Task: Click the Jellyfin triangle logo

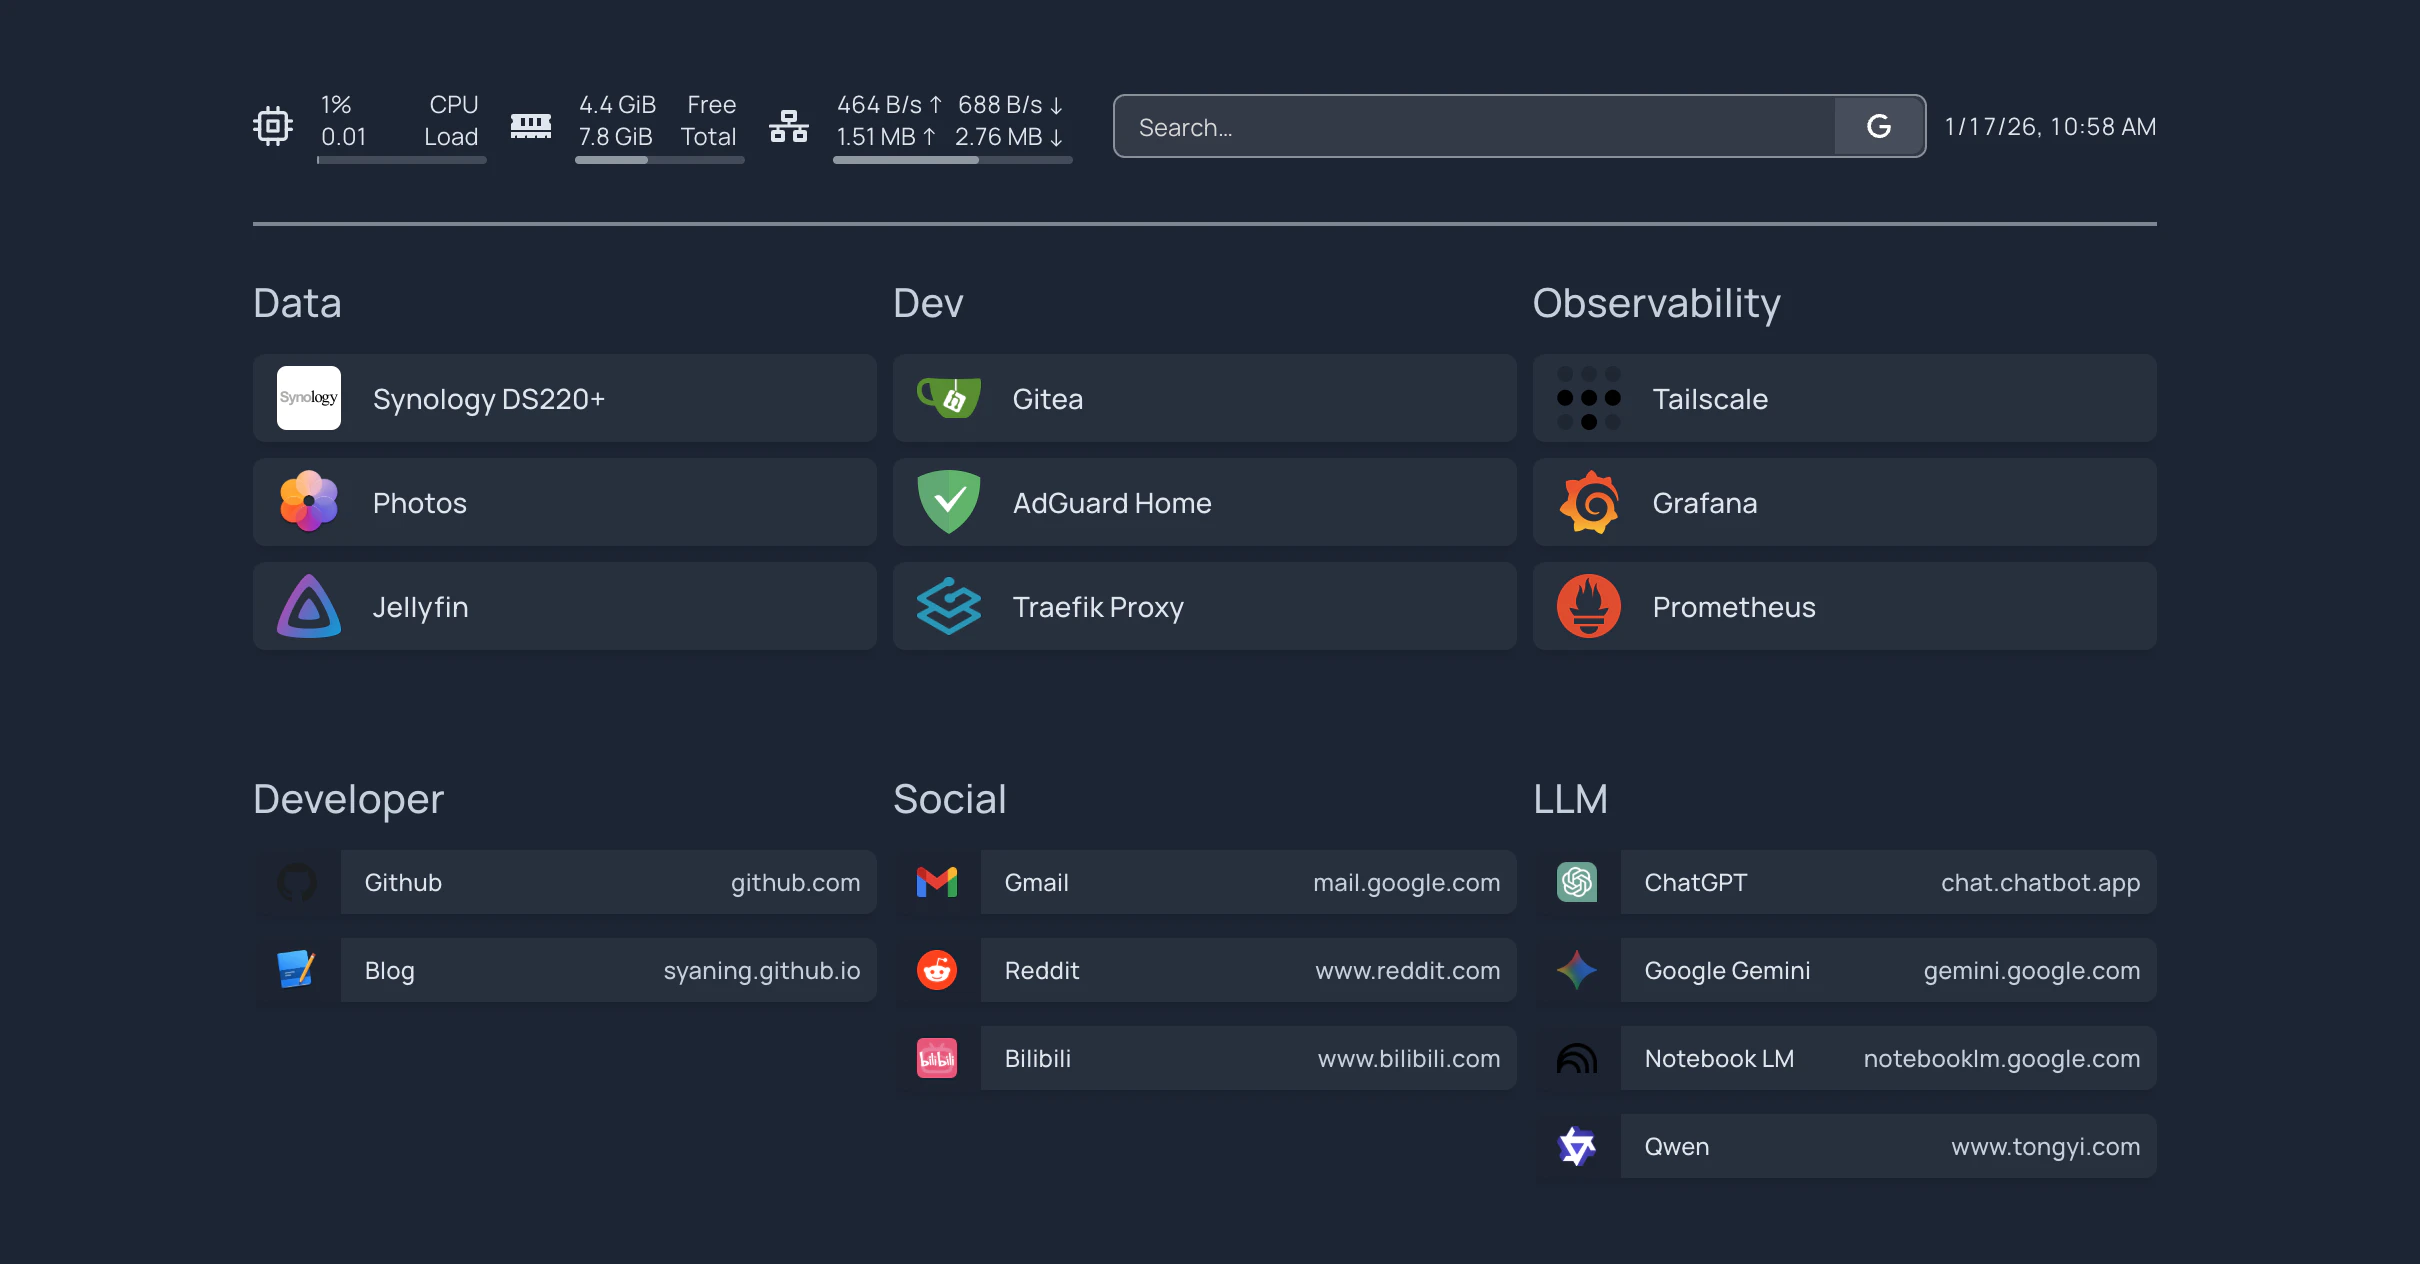Action: (x=308, y=606)
